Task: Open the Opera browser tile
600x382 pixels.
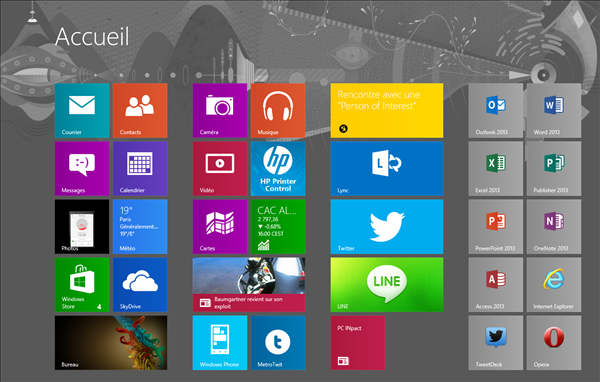Action: click(x=554, y=343)
